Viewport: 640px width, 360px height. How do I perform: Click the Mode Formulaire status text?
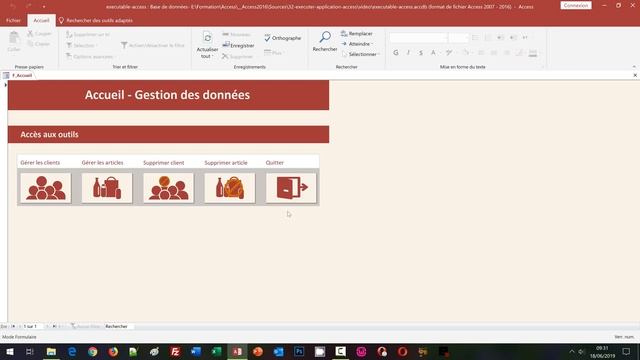pyautogui.click(x=19, y=337)
